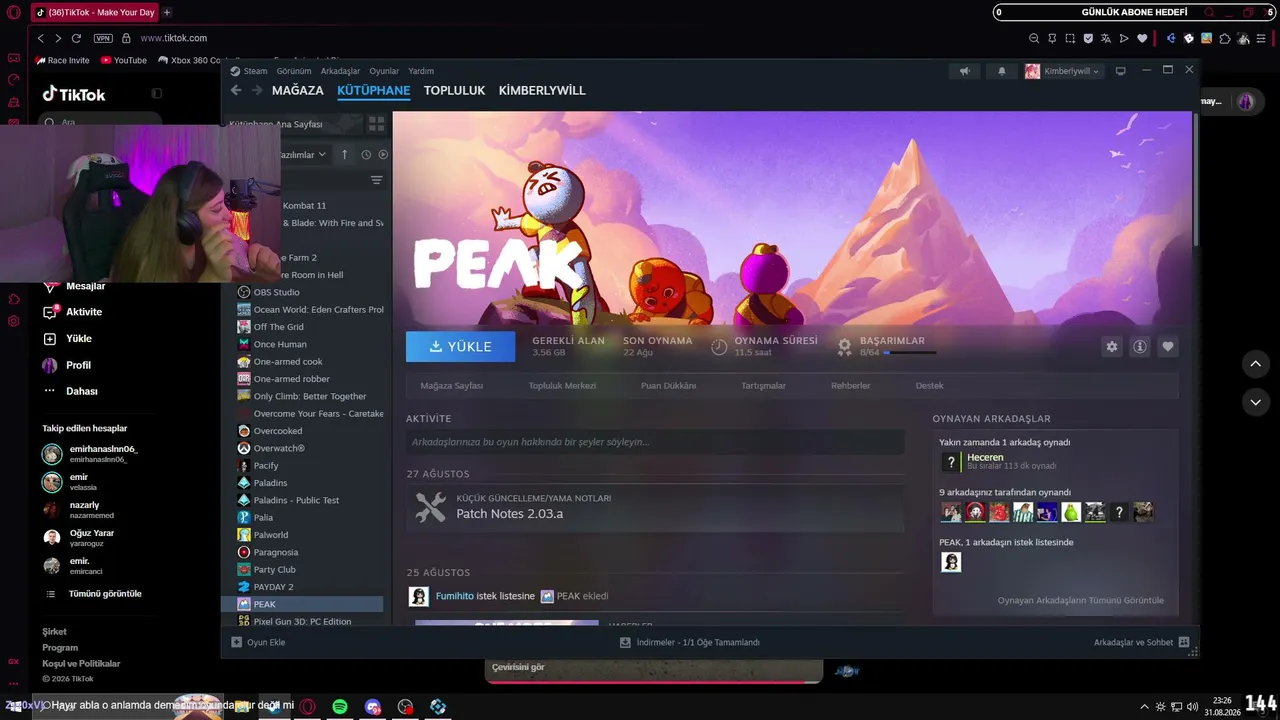Click the TikTok address bar URL
The width and height of the screenshot is (1280, 720).
pos(174,38)
